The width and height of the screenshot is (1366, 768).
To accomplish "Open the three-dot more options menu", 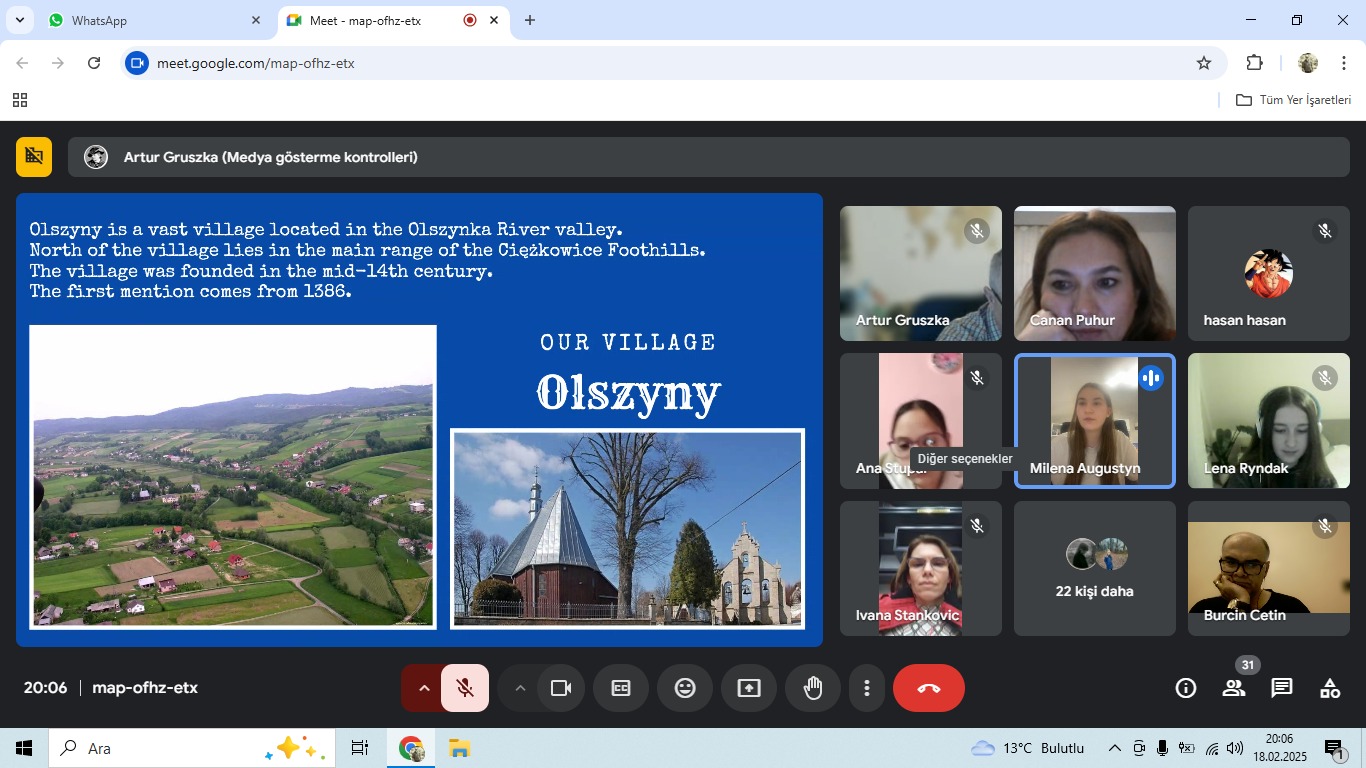I will pos(867,688).
